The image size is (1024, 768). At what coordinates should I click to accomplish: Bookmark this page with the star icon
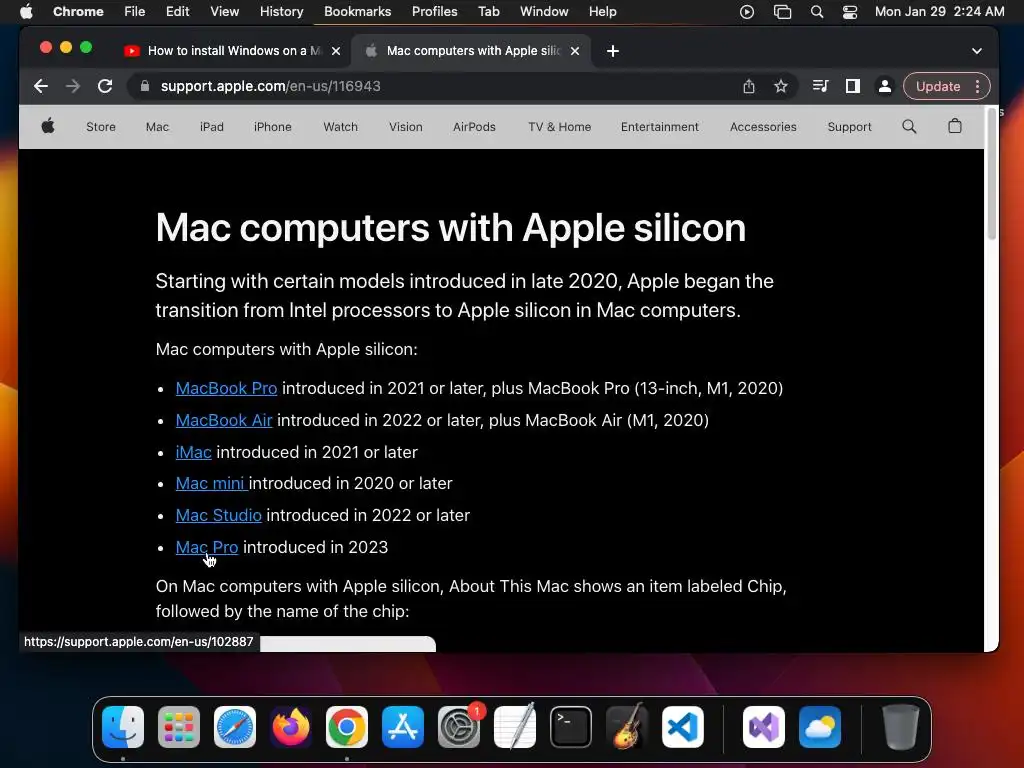pyautogui.click(x=780, y=86)
